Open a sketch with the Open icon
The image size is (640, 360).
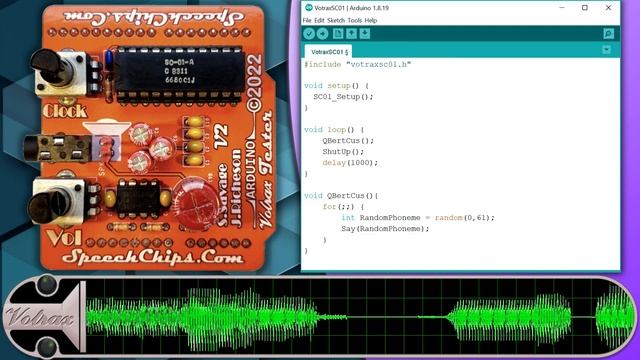(351, 33)
